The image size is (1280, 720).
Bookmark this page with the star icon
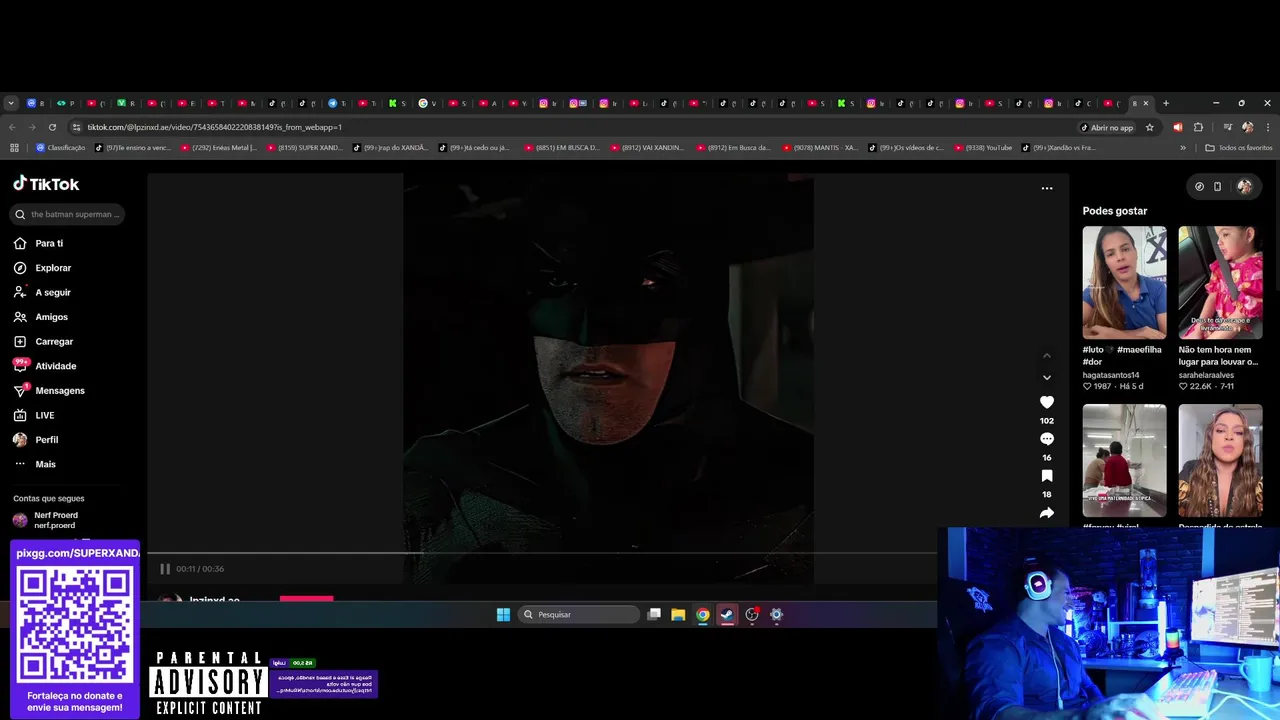[x=1150, y=127]
